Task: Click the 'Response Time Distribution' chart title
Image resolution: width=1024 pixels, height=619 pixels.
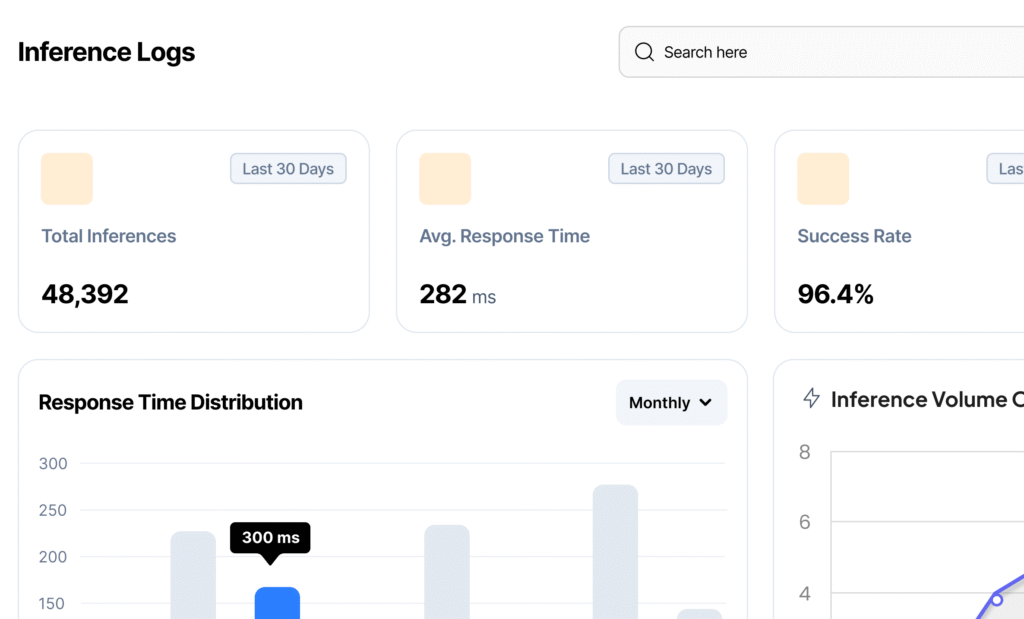Action: [170, 402]
